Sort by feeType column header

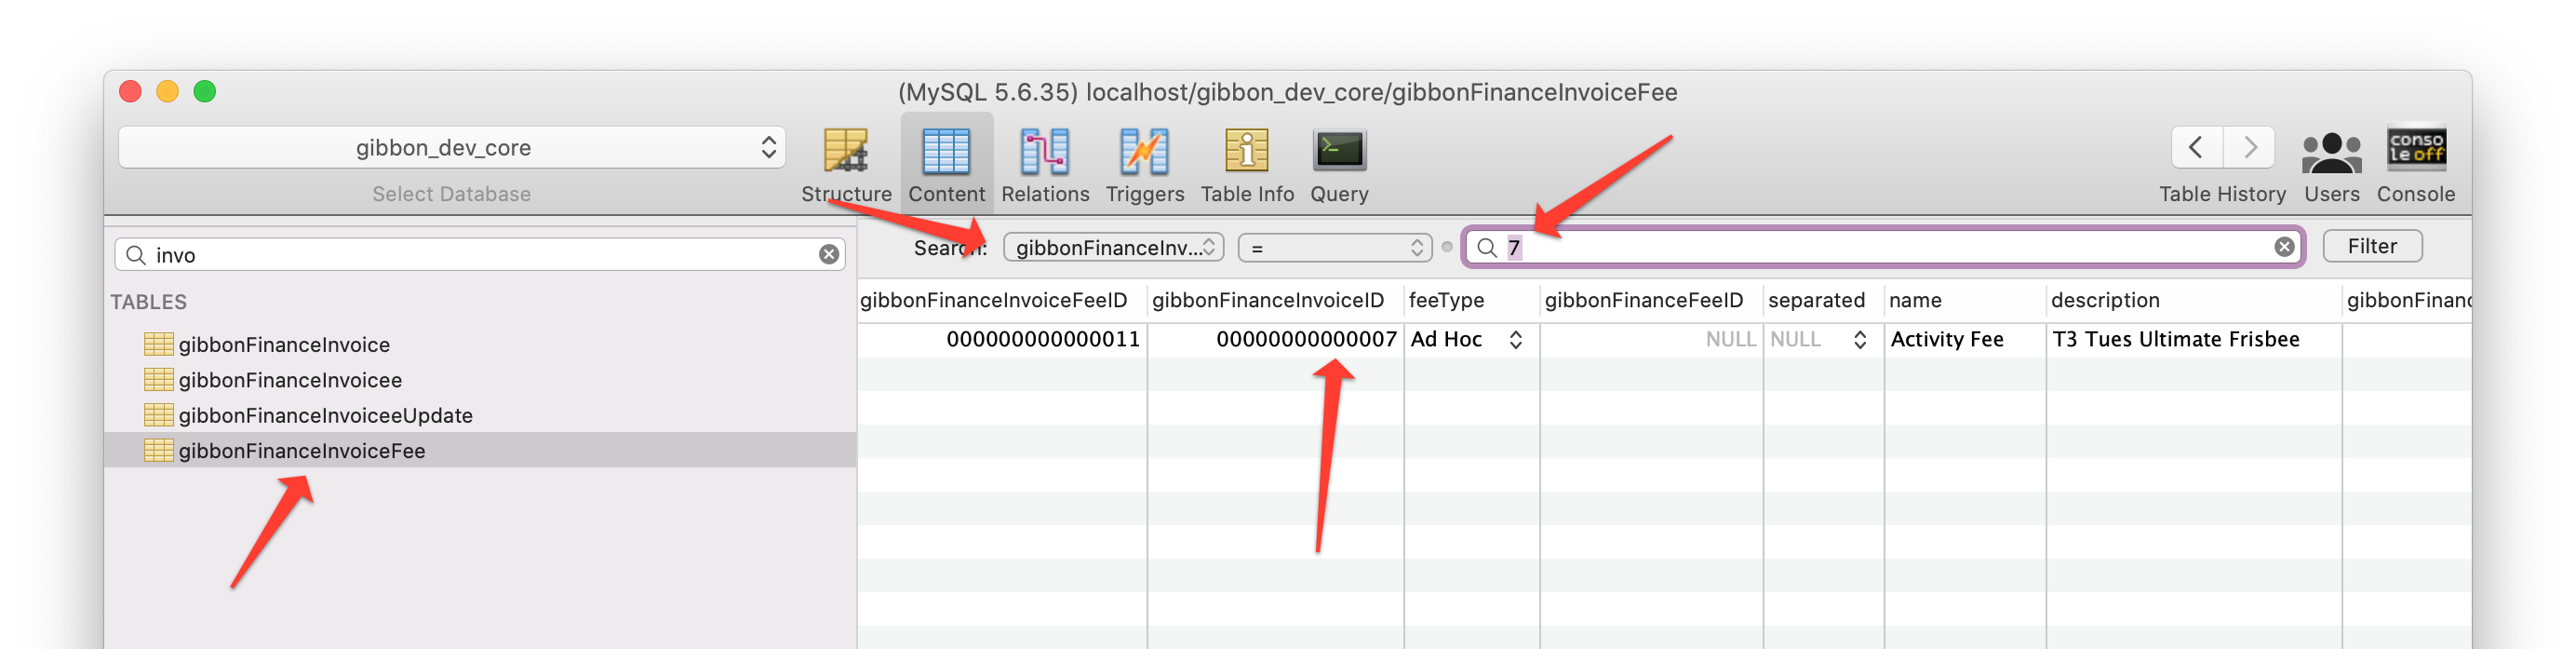coord(1471,301)
